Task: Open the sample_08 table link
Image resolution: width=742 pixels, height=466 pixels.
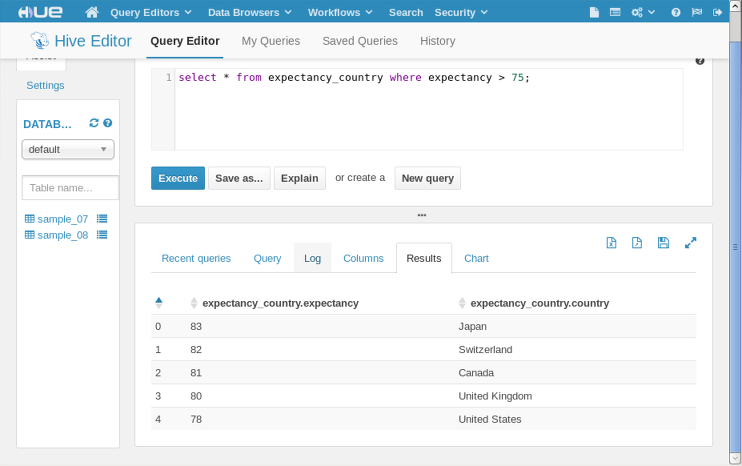Action: 62,235
